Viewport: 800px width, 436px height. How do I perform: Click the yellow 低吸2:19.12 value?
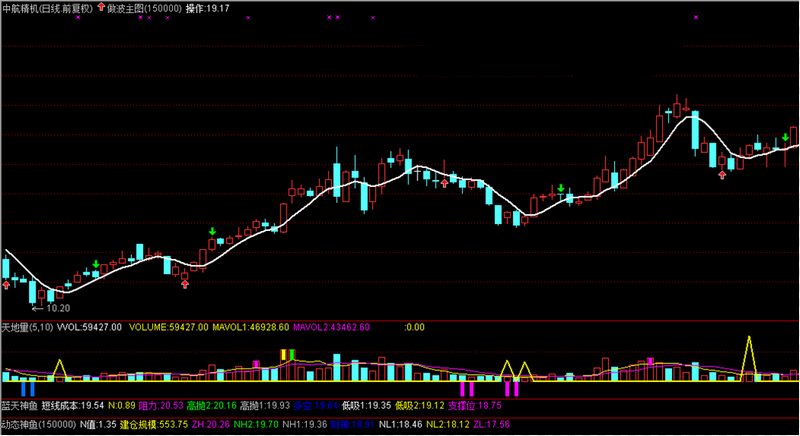(419, 405)
